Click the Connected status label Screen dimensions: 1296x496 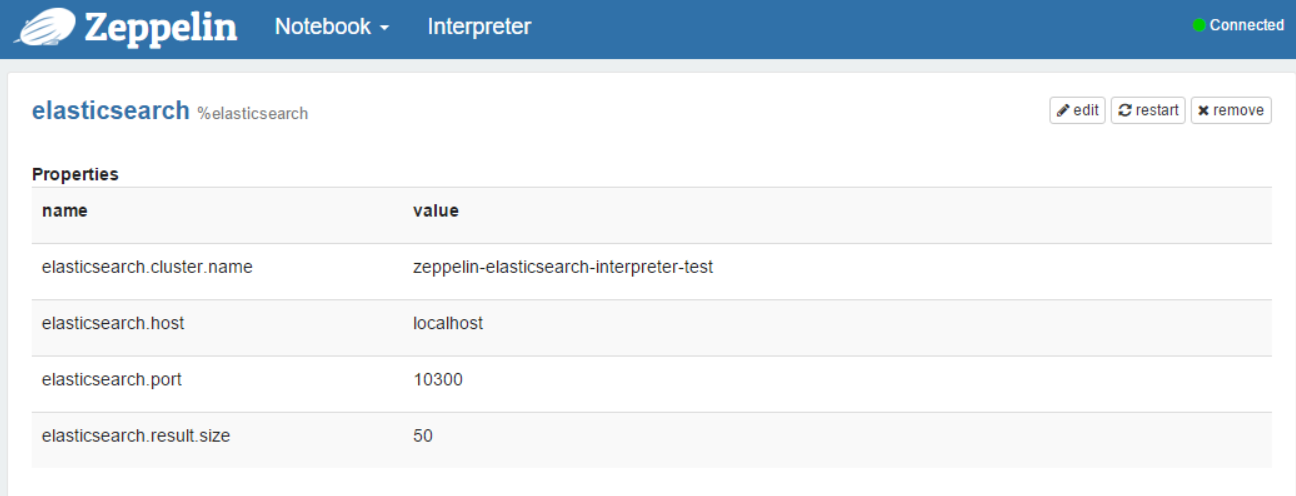(x=1246, y=26)
